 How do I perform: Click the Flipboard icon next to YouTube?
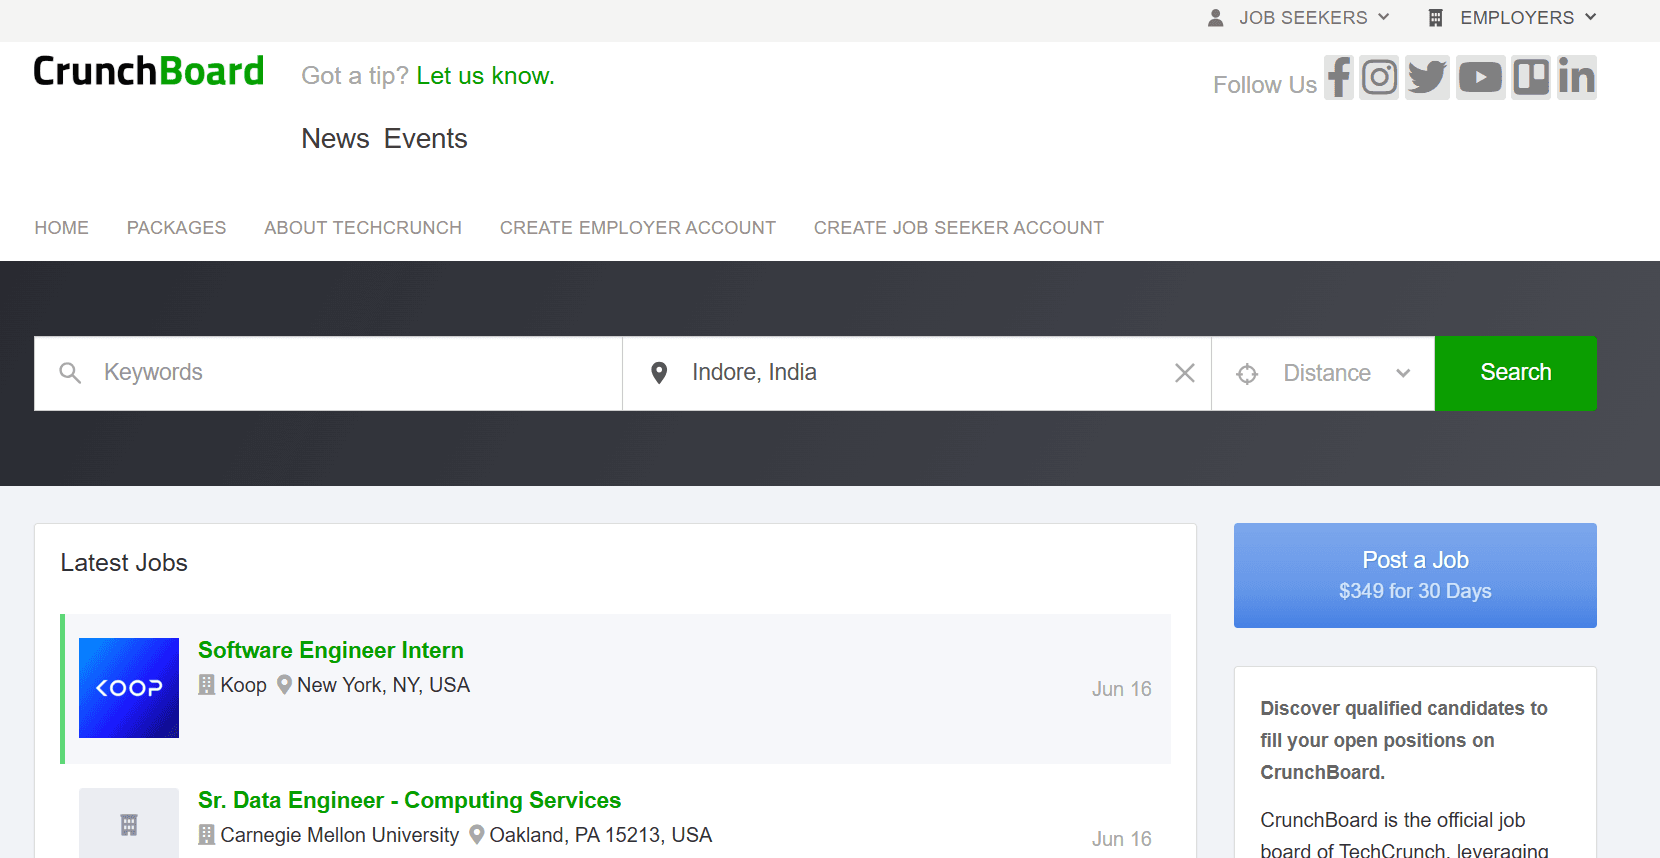(1530, 77)
